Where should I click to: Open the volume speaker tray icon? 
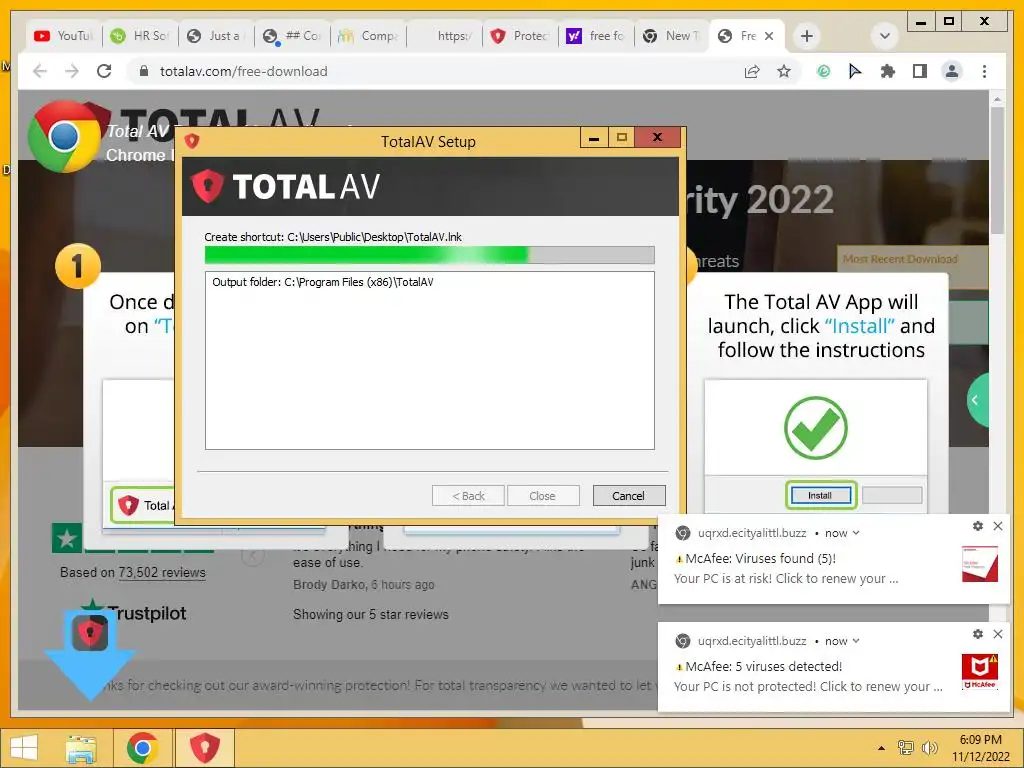point(929,748)
